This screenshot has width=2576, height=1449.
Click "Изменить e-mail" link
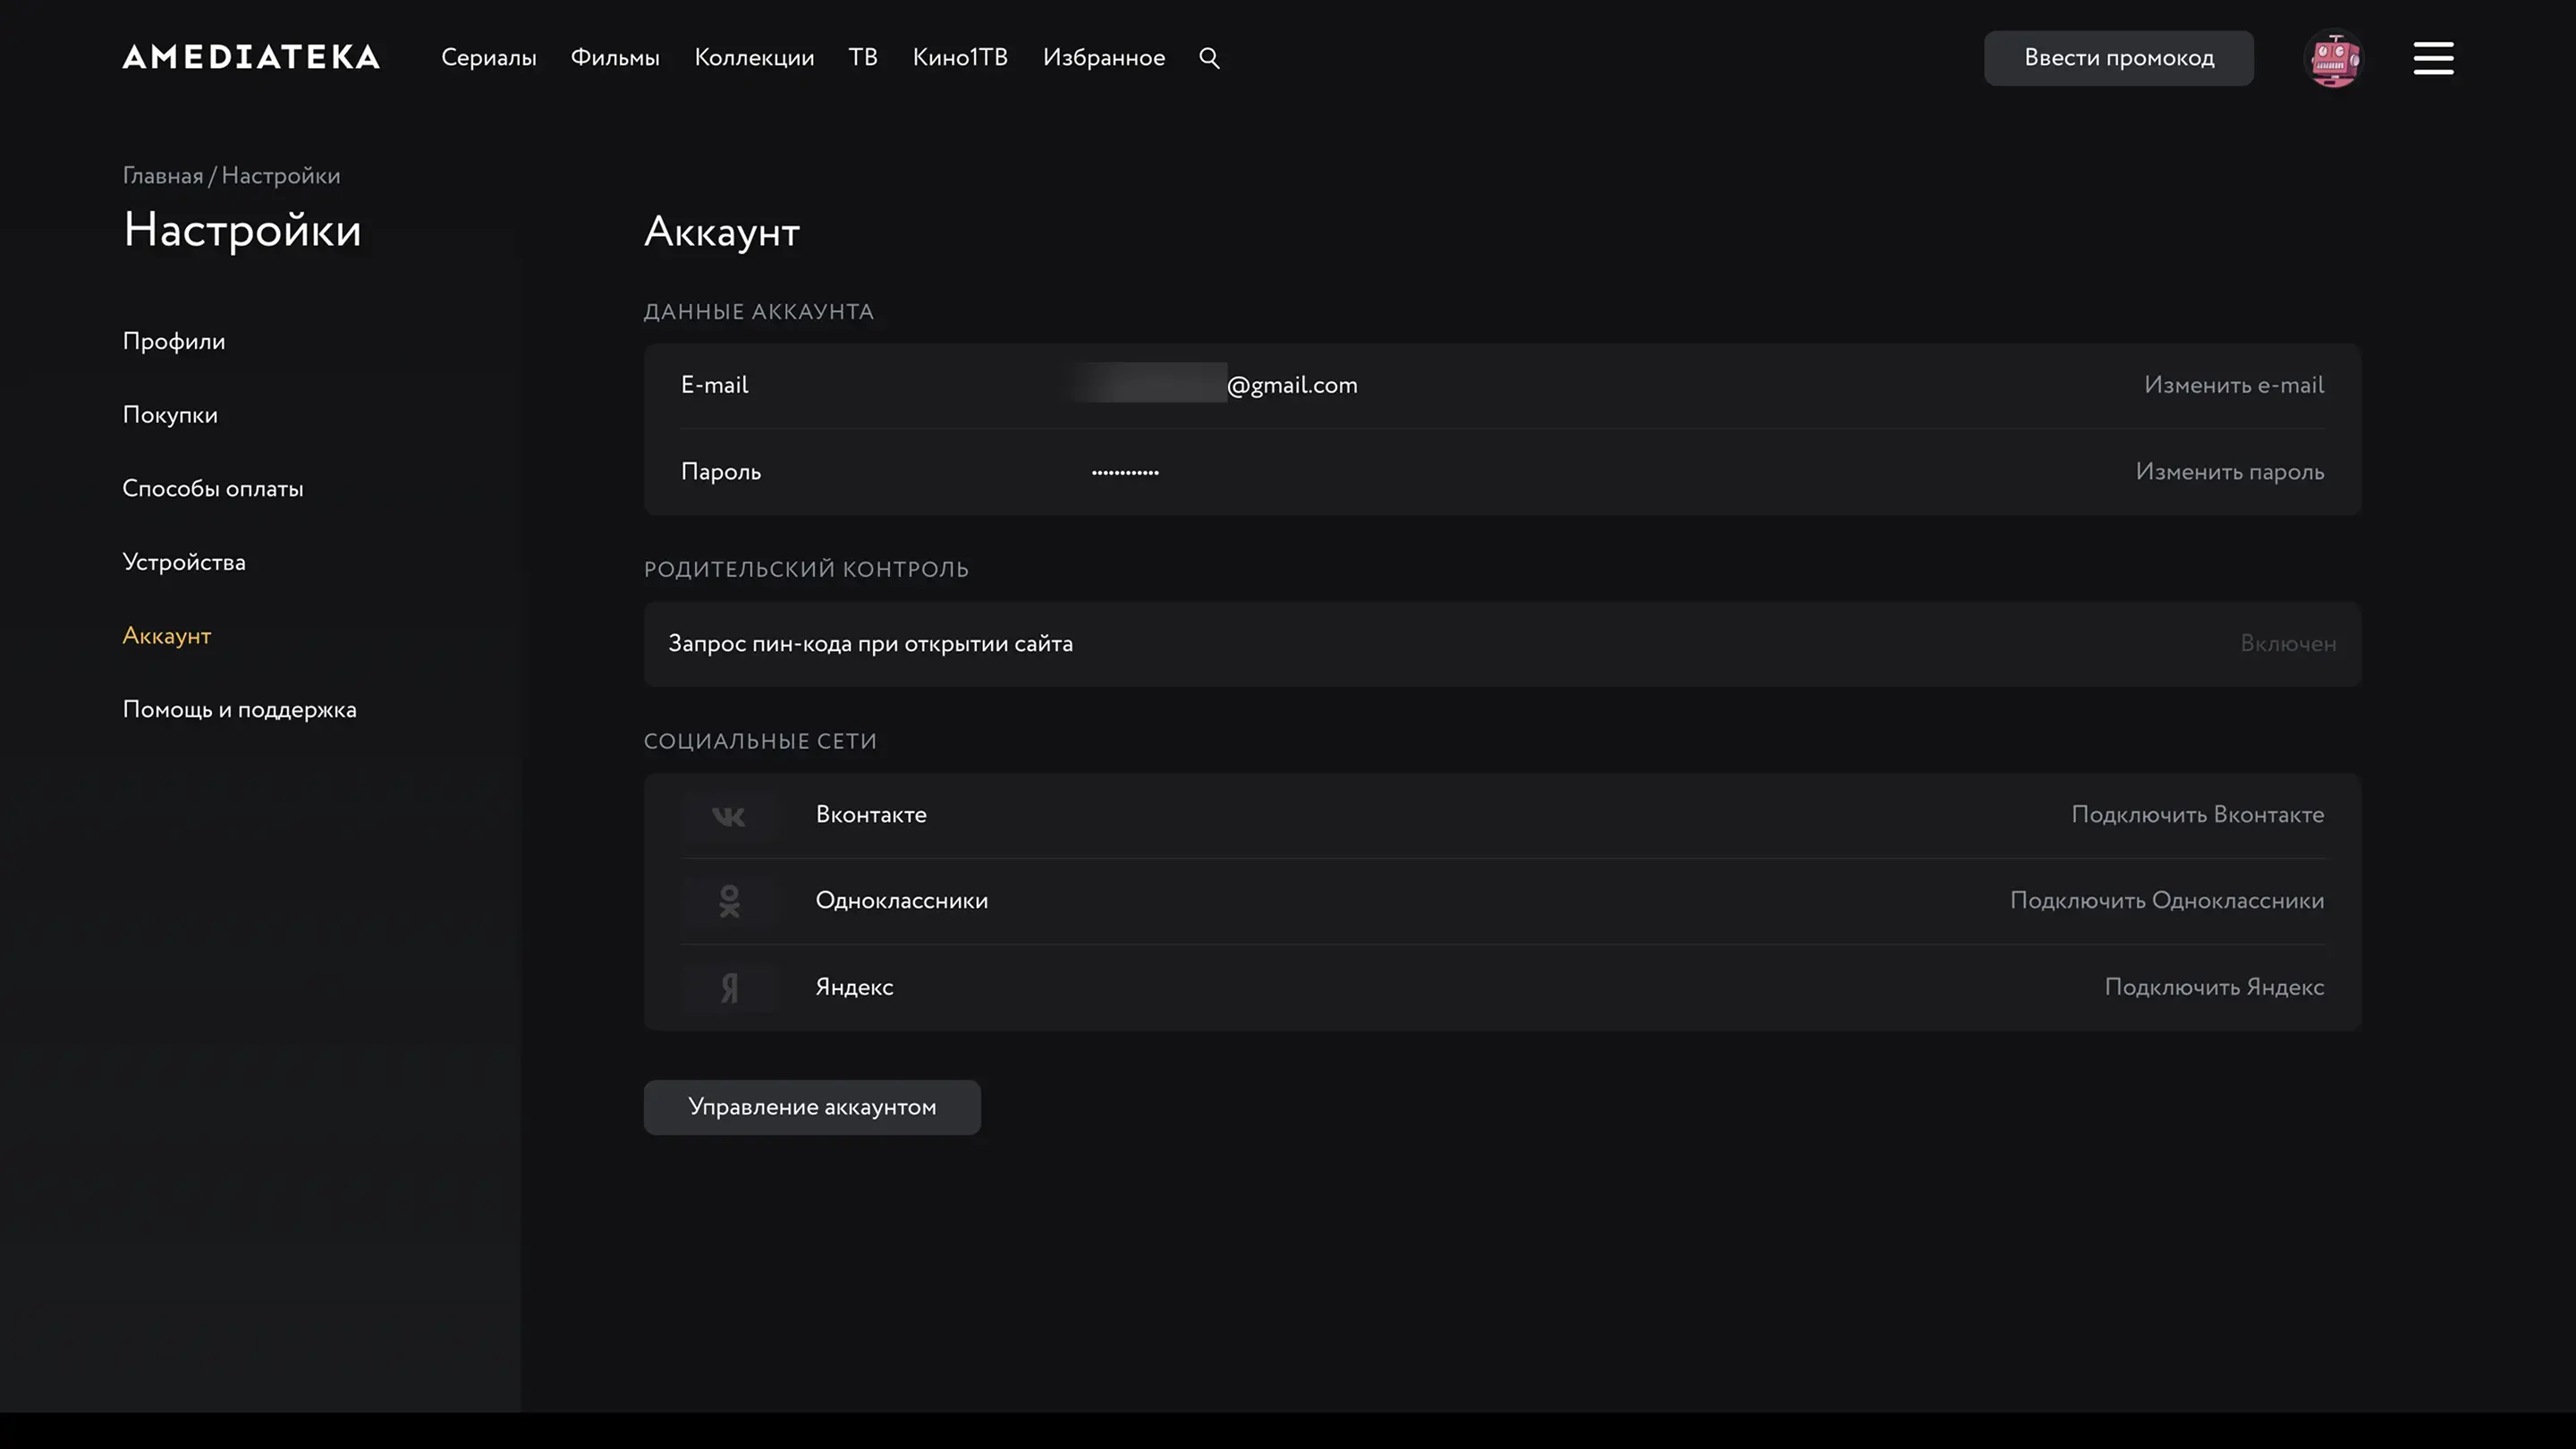click(2233, 386)
